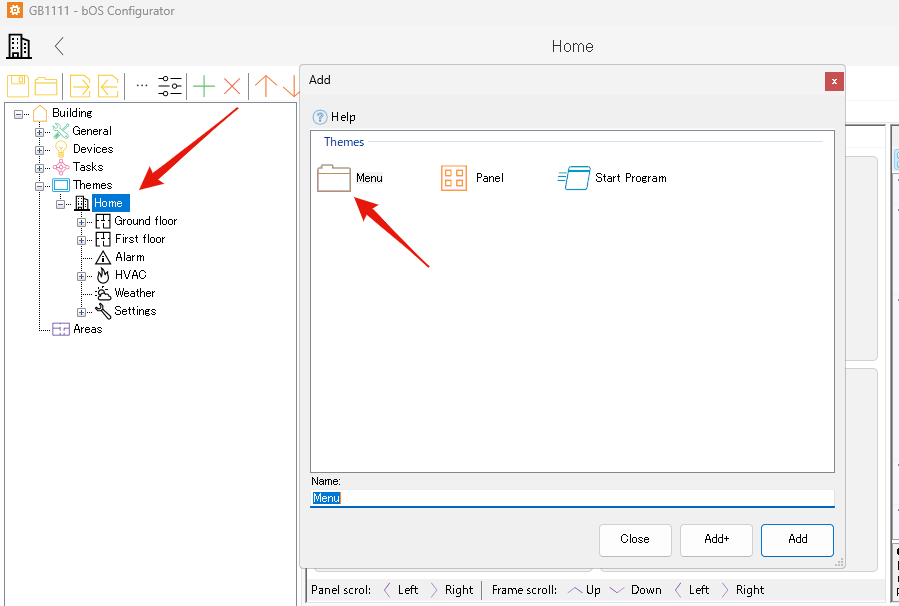The image size is (899, 606).
Task: Click Frame scroll Up button
Action: tap(584, 590)
